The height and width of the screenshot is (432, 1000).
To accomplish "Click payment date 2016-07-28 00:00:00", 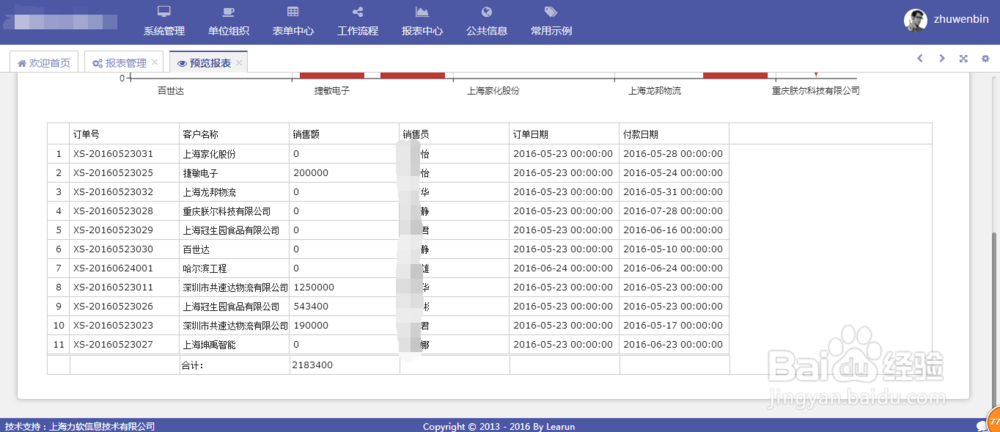I will 672,211.
